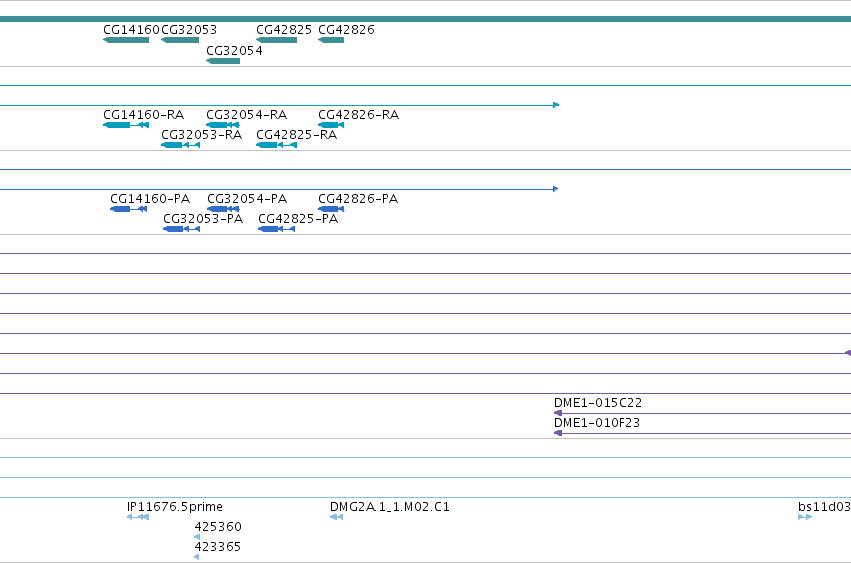
Task: Select the DME1-010F23 purple arrowhead
Action: click(x=557, y=433)
